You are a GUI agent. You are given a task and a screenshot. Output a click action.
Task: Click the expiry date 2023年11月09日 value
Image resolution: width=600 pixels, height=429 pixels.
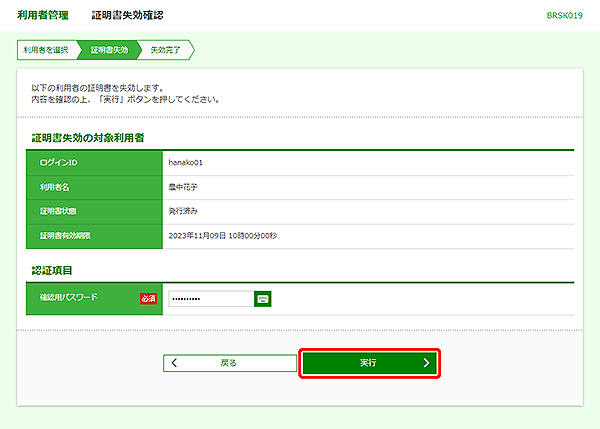(223, 236)
